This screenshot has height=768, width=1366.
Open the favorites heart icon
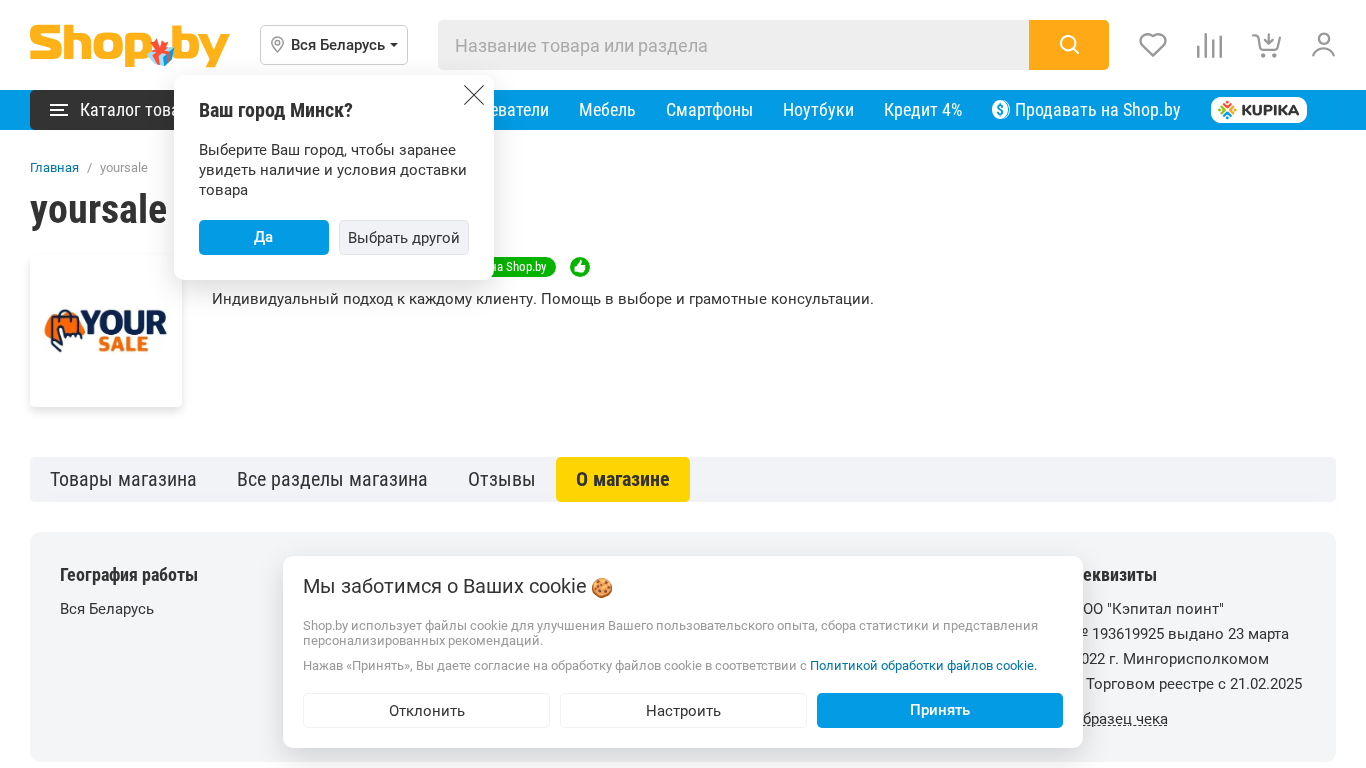click(x=1152, y=45)
